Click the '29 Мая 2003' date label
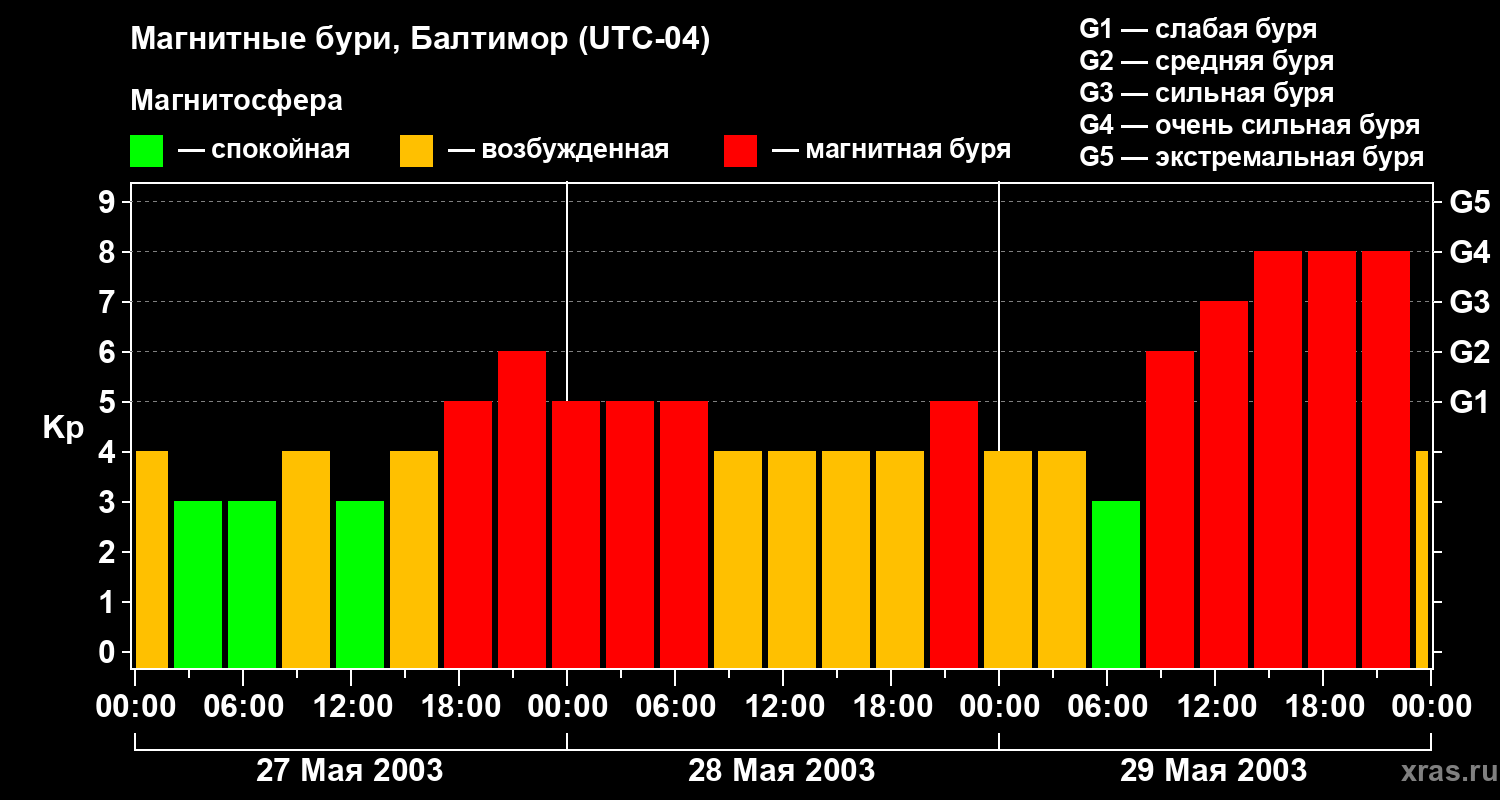 tap(1213, 771)
